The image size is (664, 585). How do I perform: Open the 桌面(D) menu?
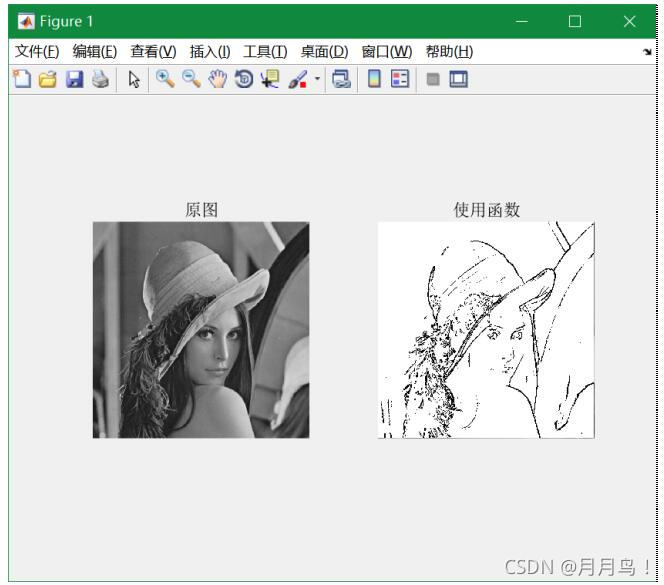pyautogui.click(x=325, y=52)
